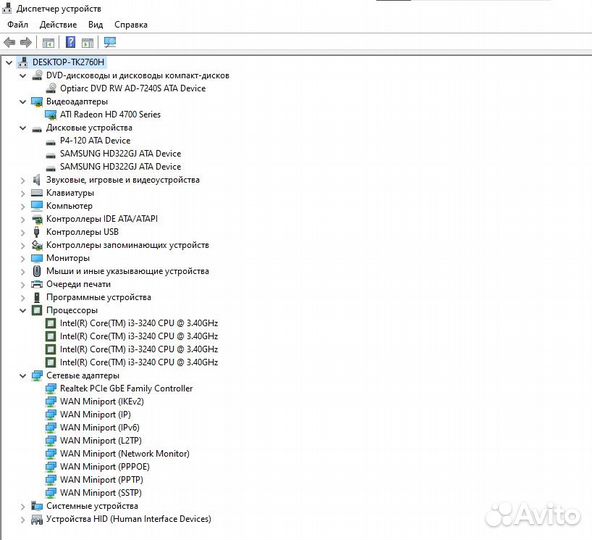Click the Системные устройства category icon
Viewport: 592px width, 540px height.
click(x=37, y=506)
